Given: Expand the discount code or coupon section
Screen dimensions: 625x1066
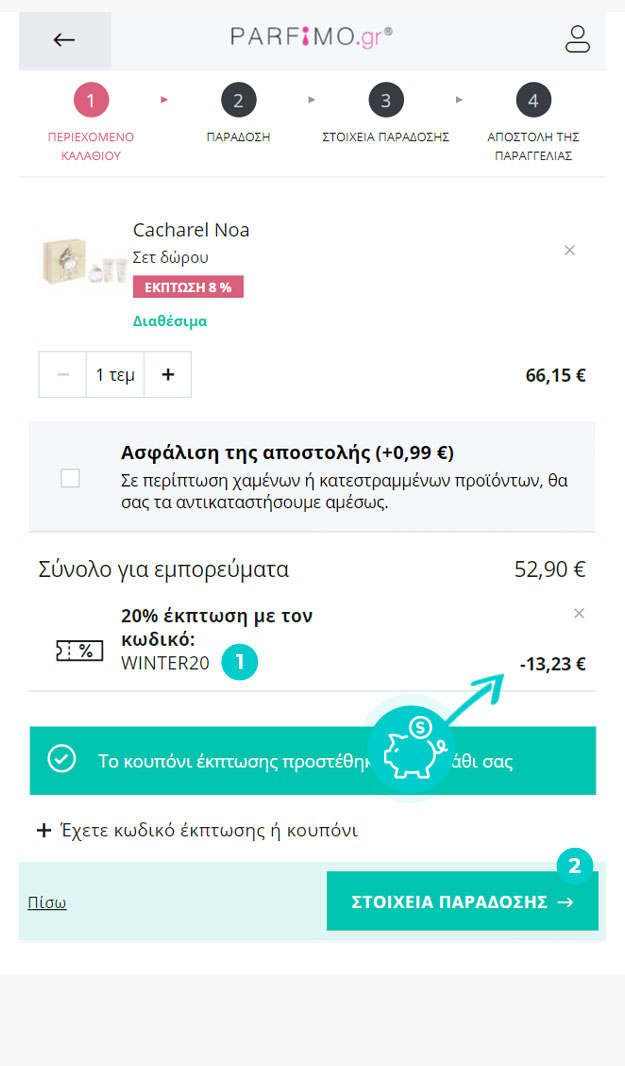Looking at the screenshot, I should click(x=197, y=830).
